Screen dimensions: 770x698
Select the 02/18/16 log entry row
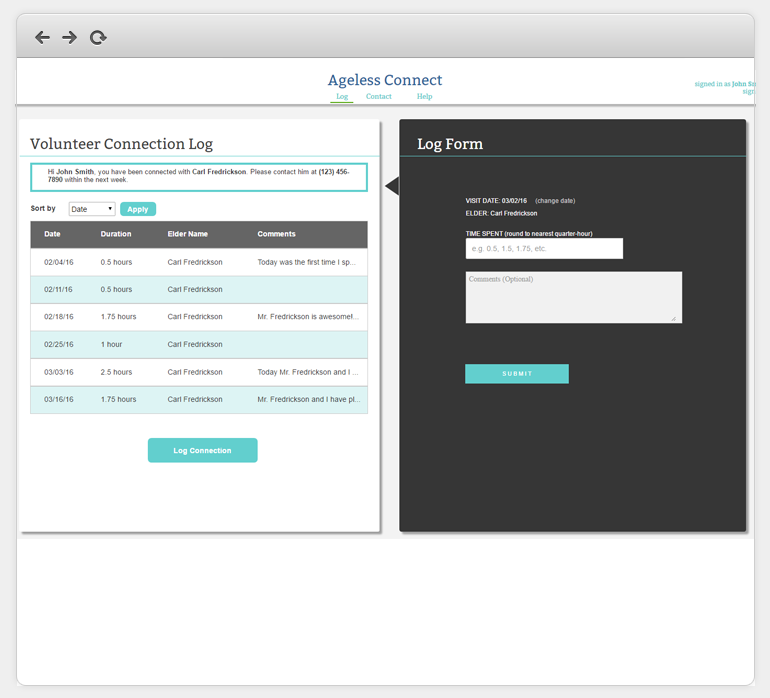pyautogui.click(x=198, y=317)
